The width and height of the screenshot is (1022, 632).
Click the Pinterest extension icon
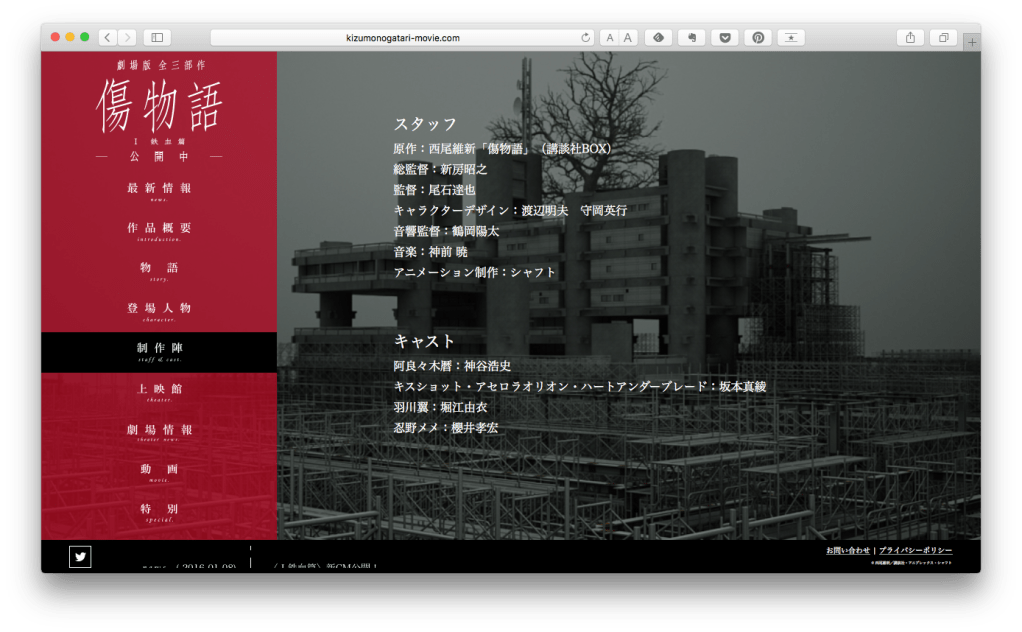click(x=758, y=37)
